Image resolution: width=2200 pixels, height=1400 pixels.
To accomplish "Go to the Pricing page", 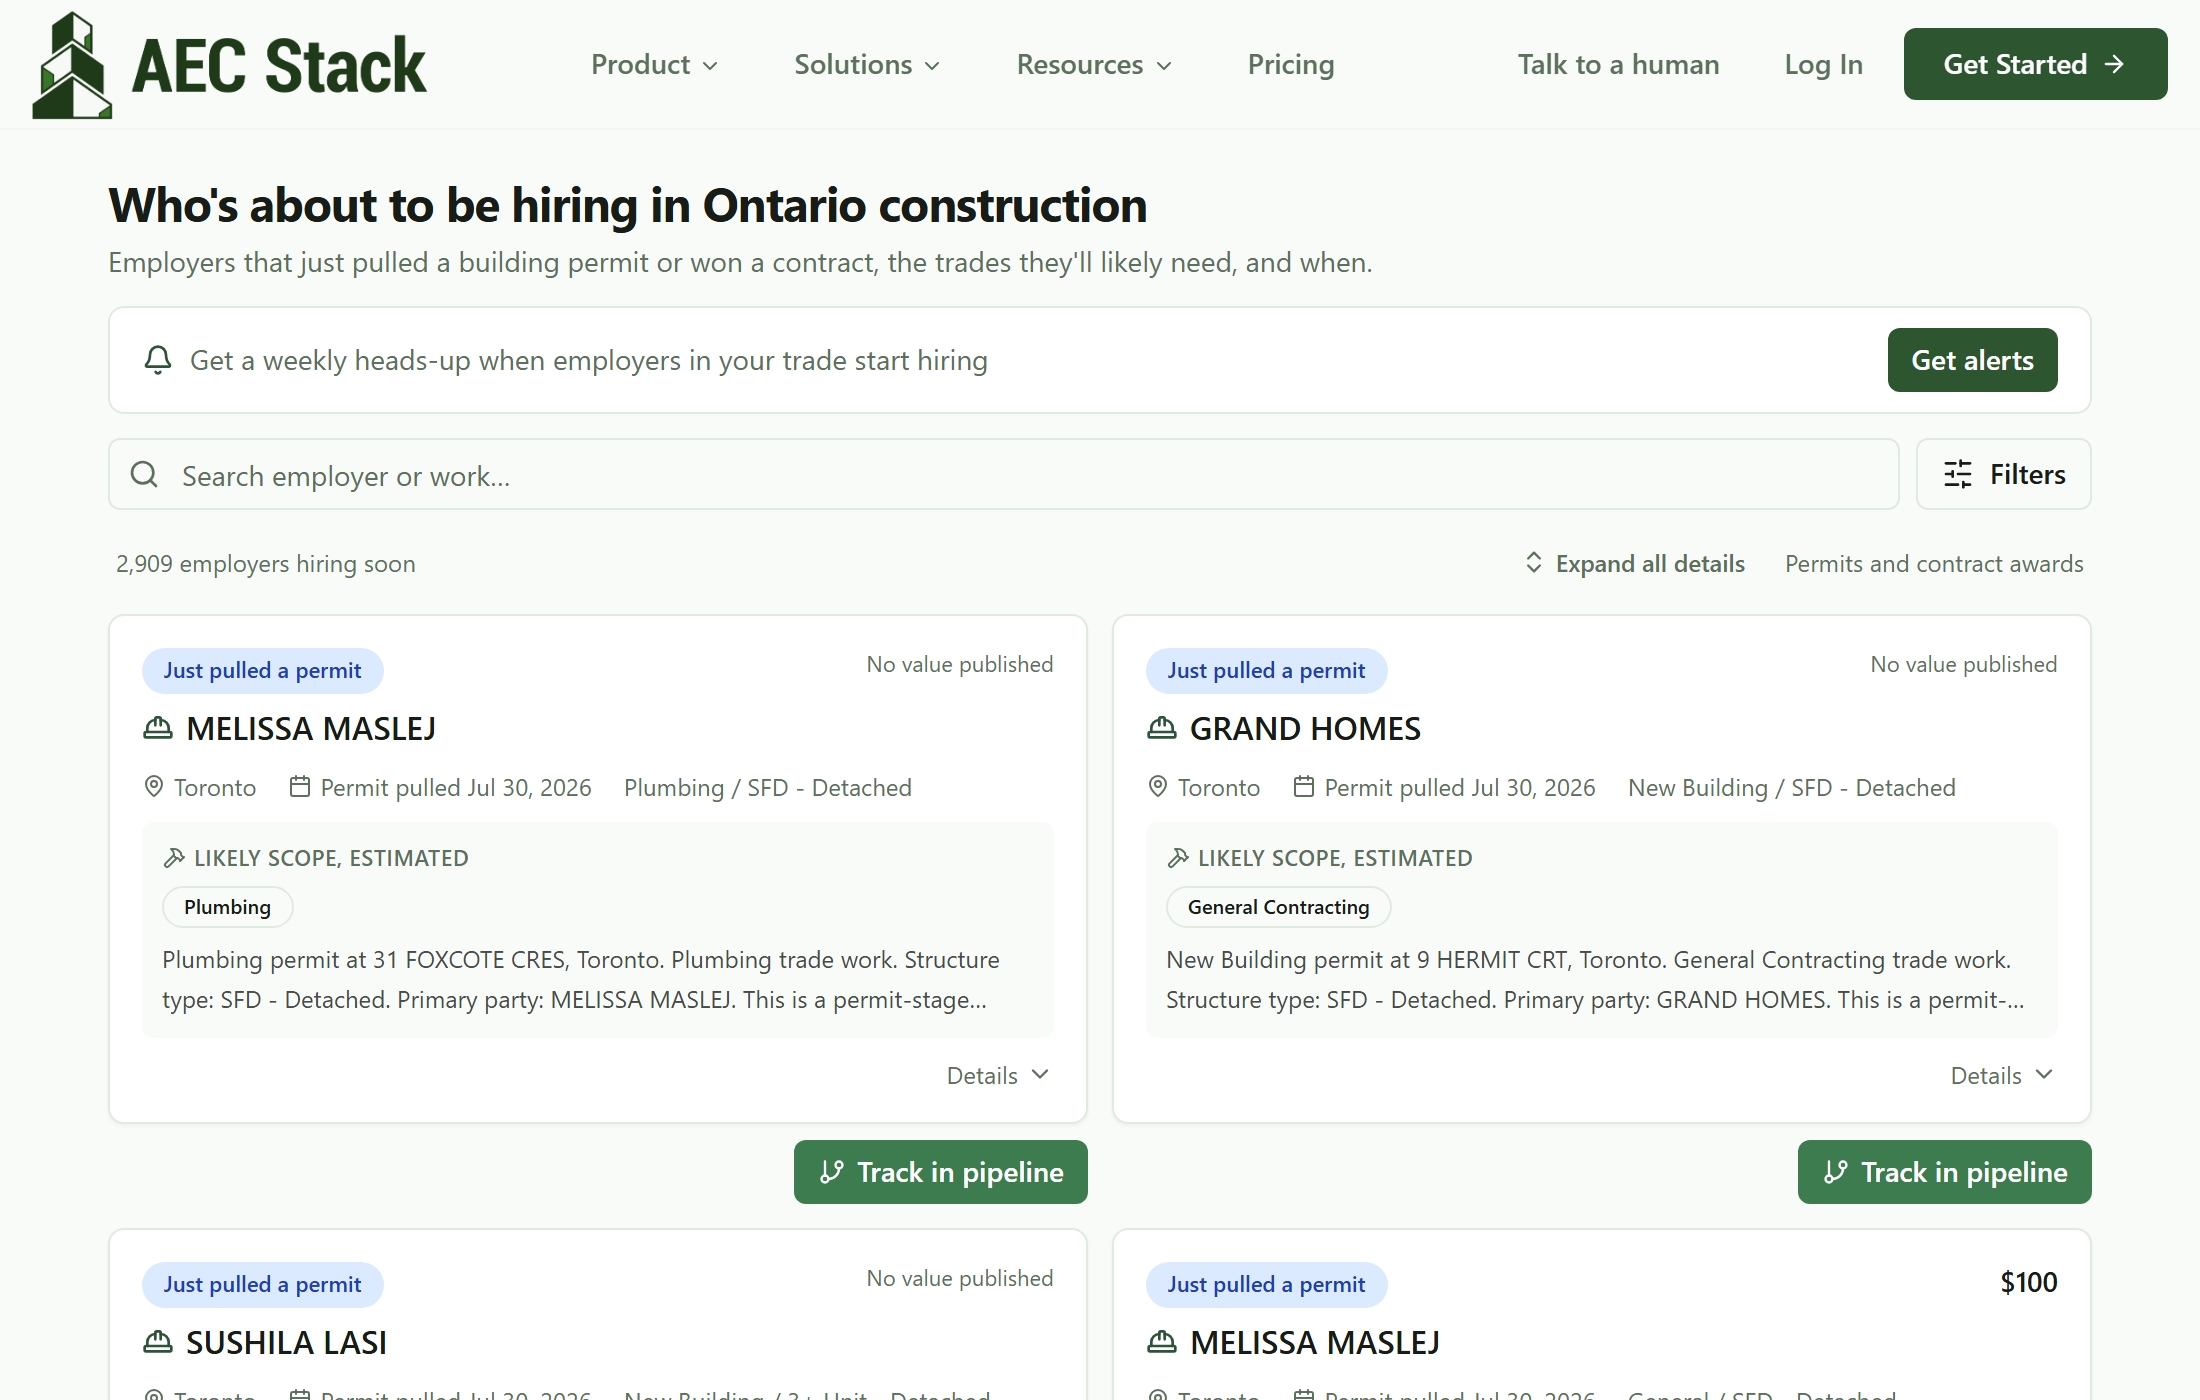I will [1291, 65].
